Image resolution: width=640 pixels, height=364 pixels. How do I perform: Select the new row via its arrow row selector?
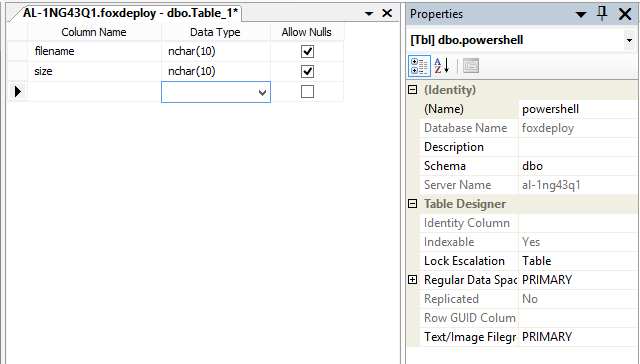pyautogui.click(x=18, y=91)
